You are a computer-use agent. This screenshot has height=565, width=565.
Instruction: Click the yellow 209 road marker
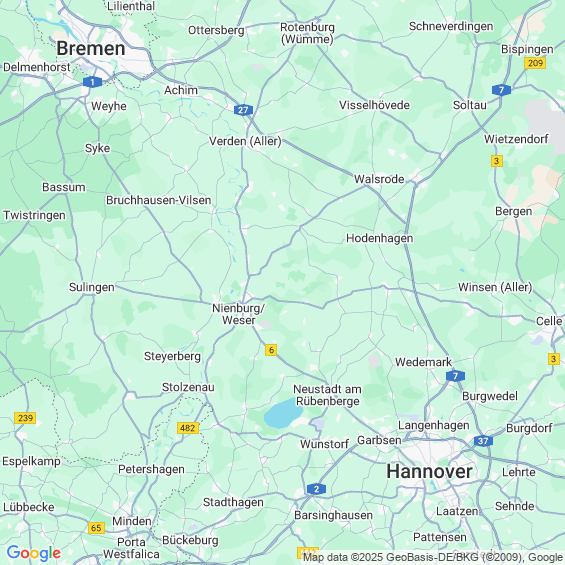535,63
